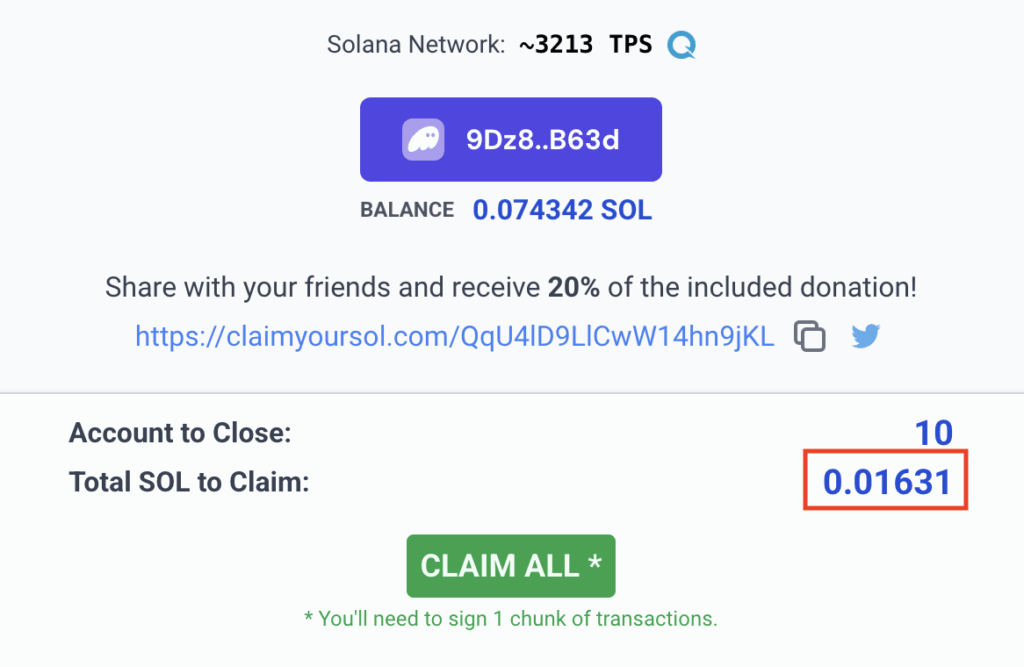Share the referral via the Twitter bird icon
The width and height of the screenshot is (1024, 667).
pos(865,337)
